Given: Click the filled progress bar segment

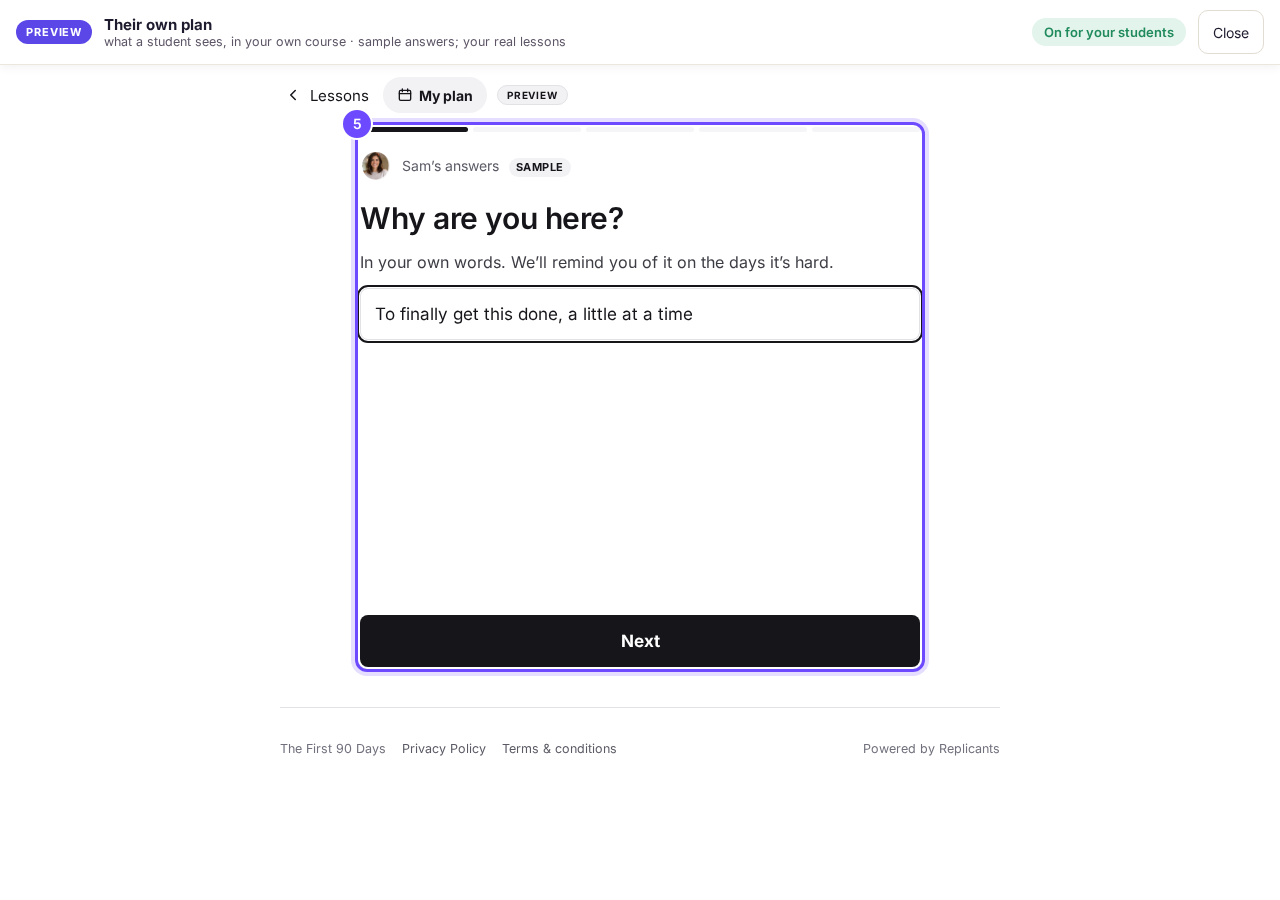Looking at the screenshot, I should point(414,129).
